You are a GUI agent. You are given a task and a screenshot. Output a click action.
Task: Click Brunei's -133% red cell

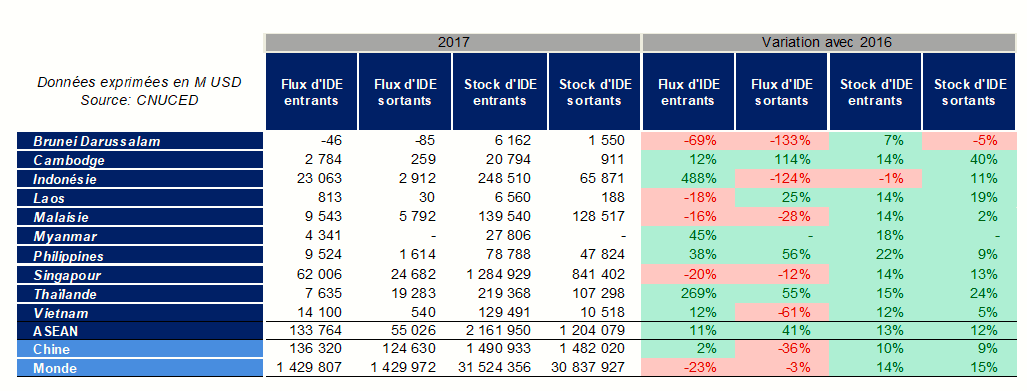tap(782, 140)
